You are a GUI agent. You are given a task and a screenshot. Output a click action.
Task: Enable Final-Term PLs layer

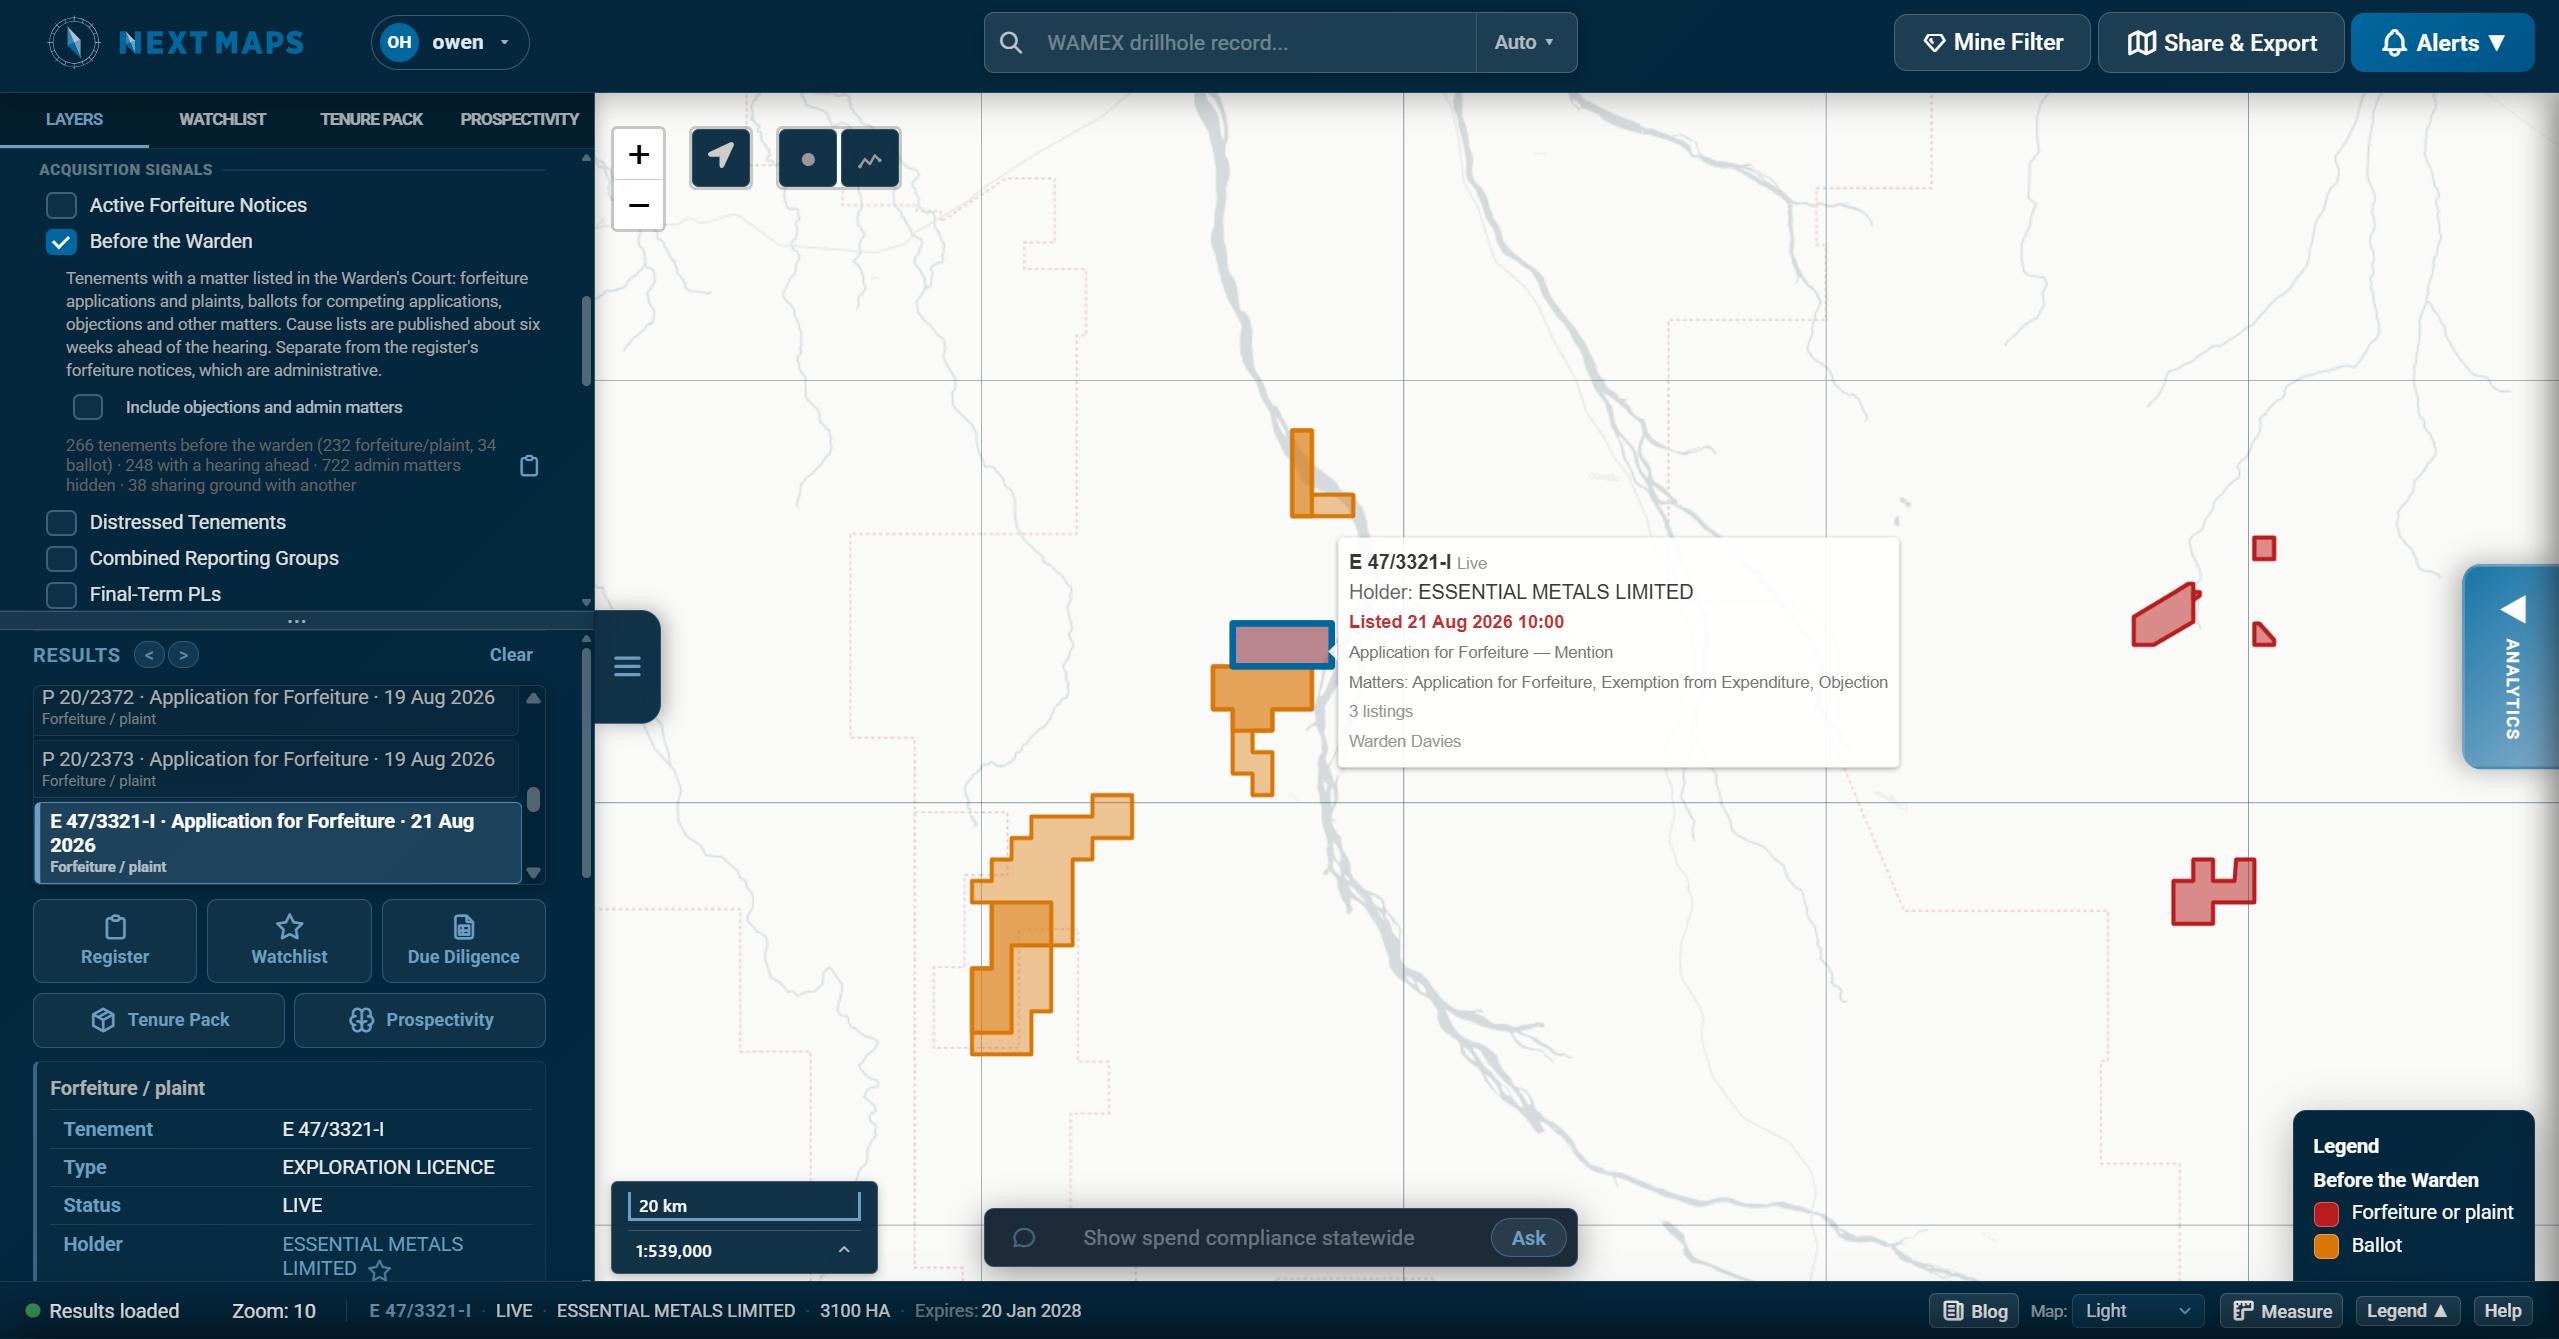click(x=62, y=594)
